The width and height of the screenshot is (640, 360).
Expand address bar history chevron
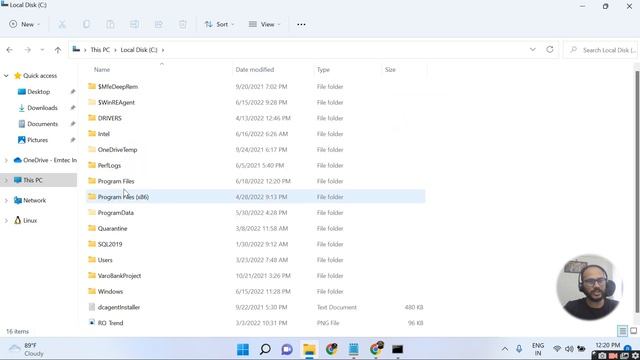tap(533, 49)
